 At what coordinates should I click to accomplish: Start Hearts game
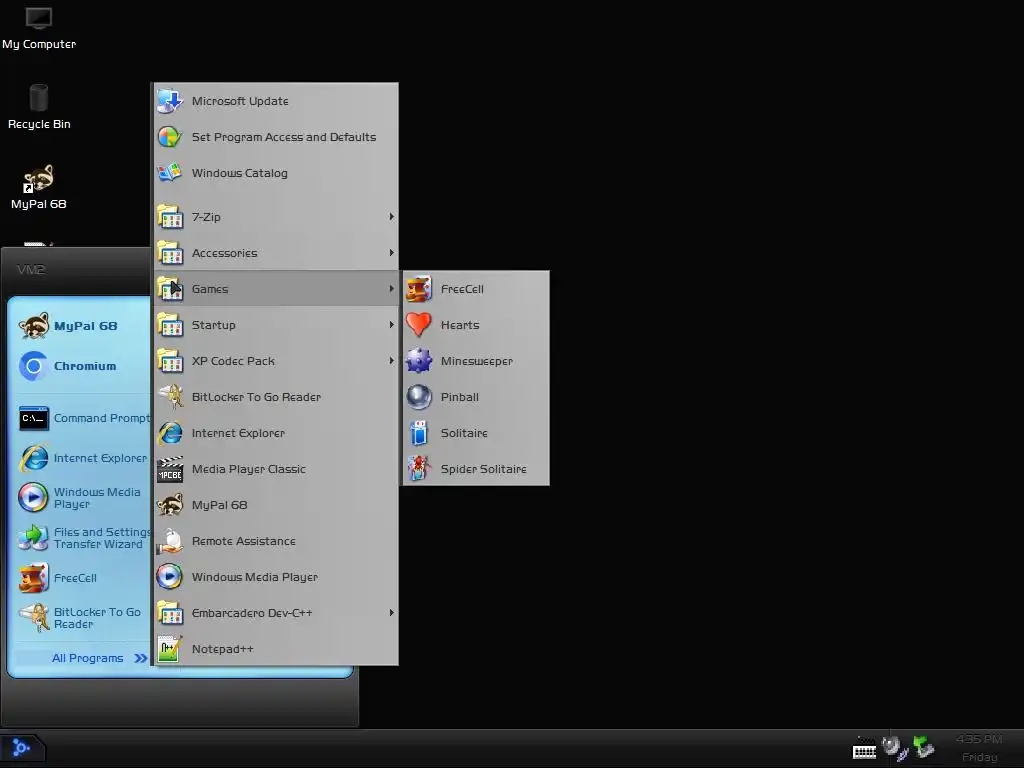point(476,325)
